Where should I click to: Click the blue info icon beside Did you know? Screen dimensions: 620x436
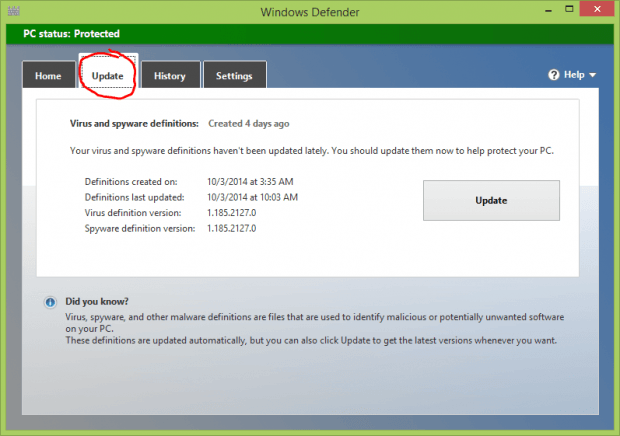tap(49, 302)
